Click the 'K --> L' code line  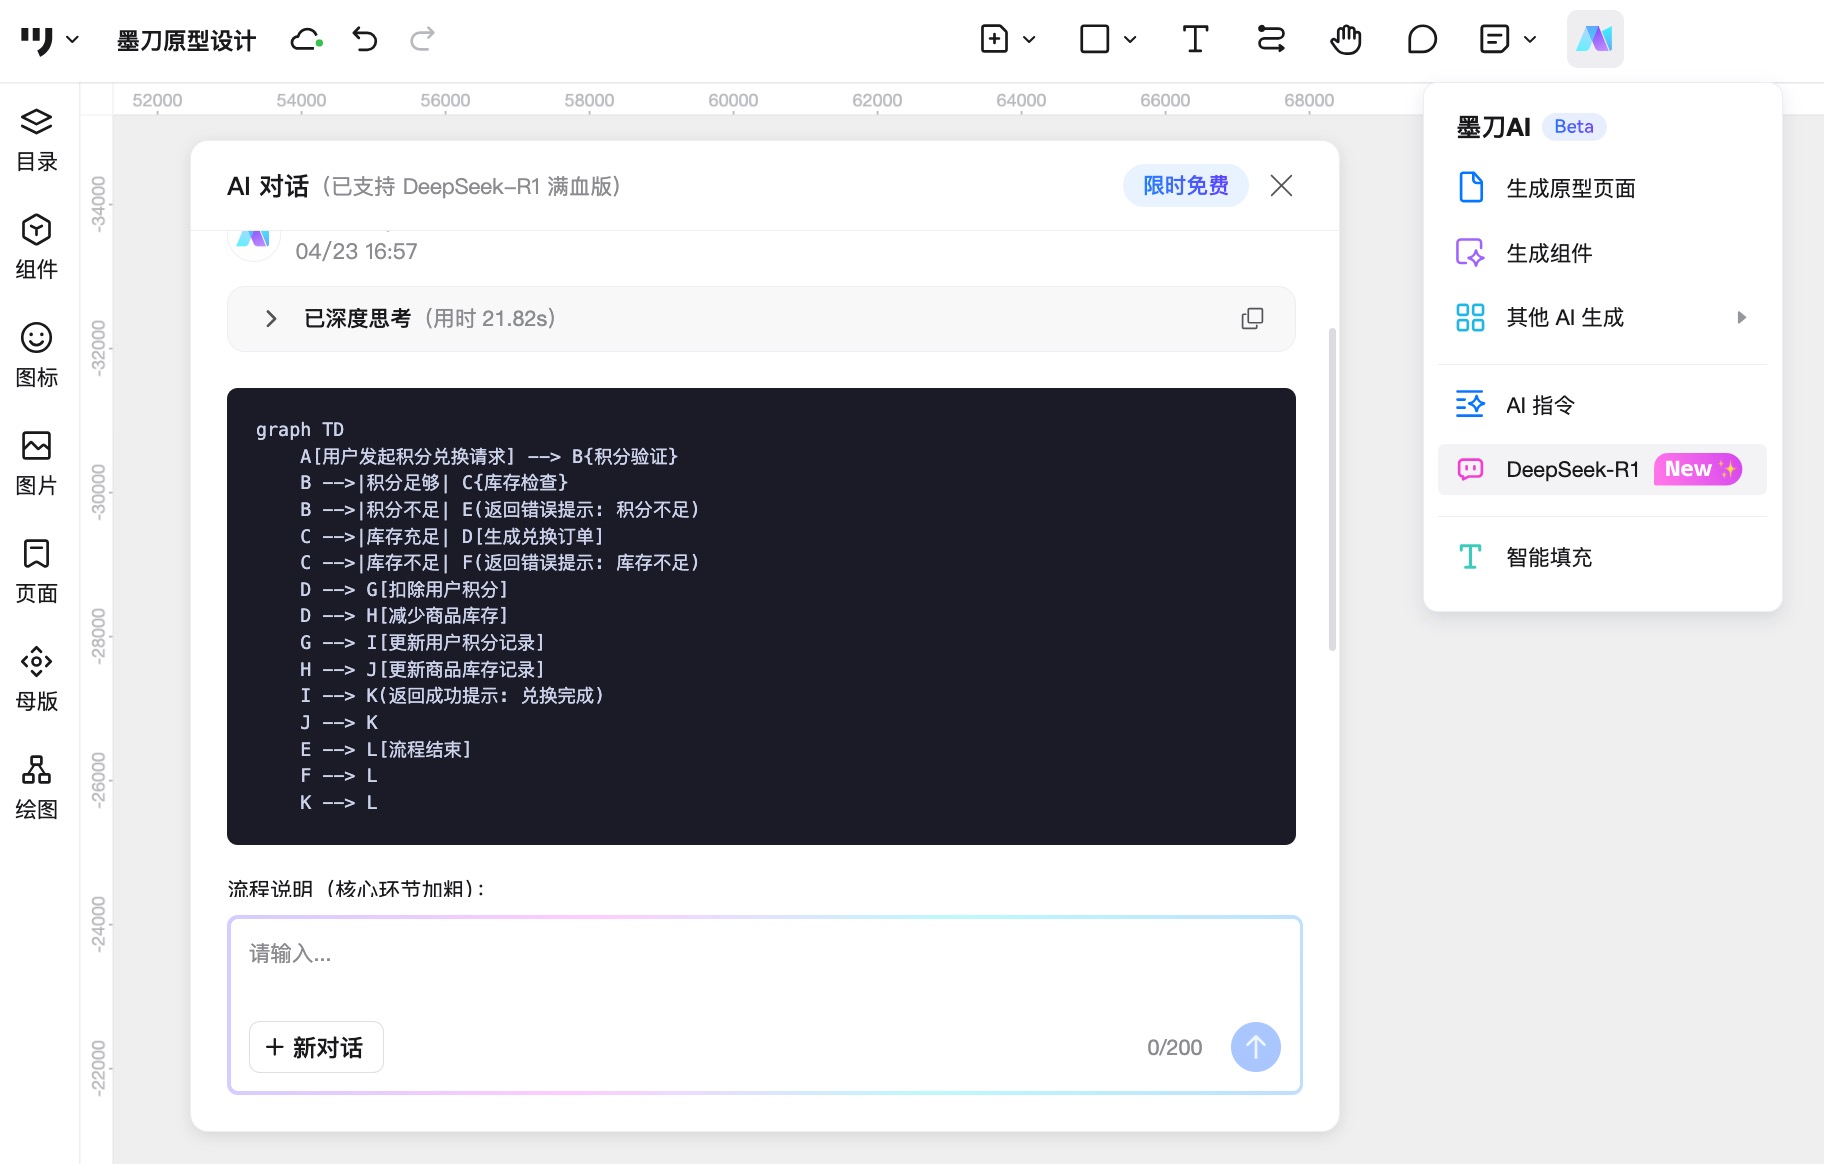[x=339, y=802]
